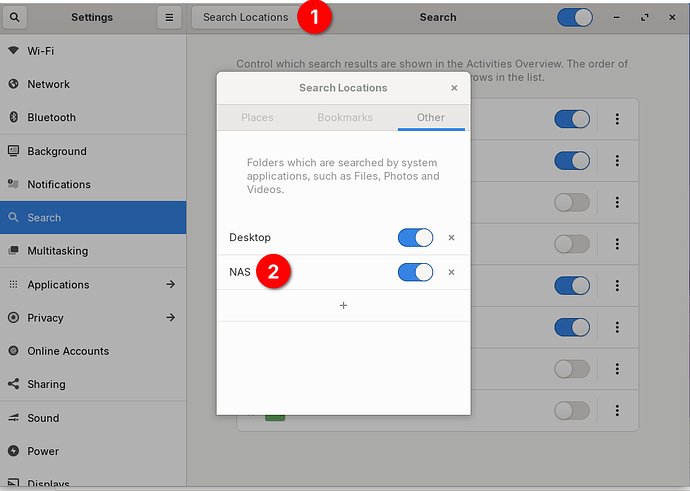Remove the Desktop search location
This screenshot has width=690, height=491.
pos(451,238)
